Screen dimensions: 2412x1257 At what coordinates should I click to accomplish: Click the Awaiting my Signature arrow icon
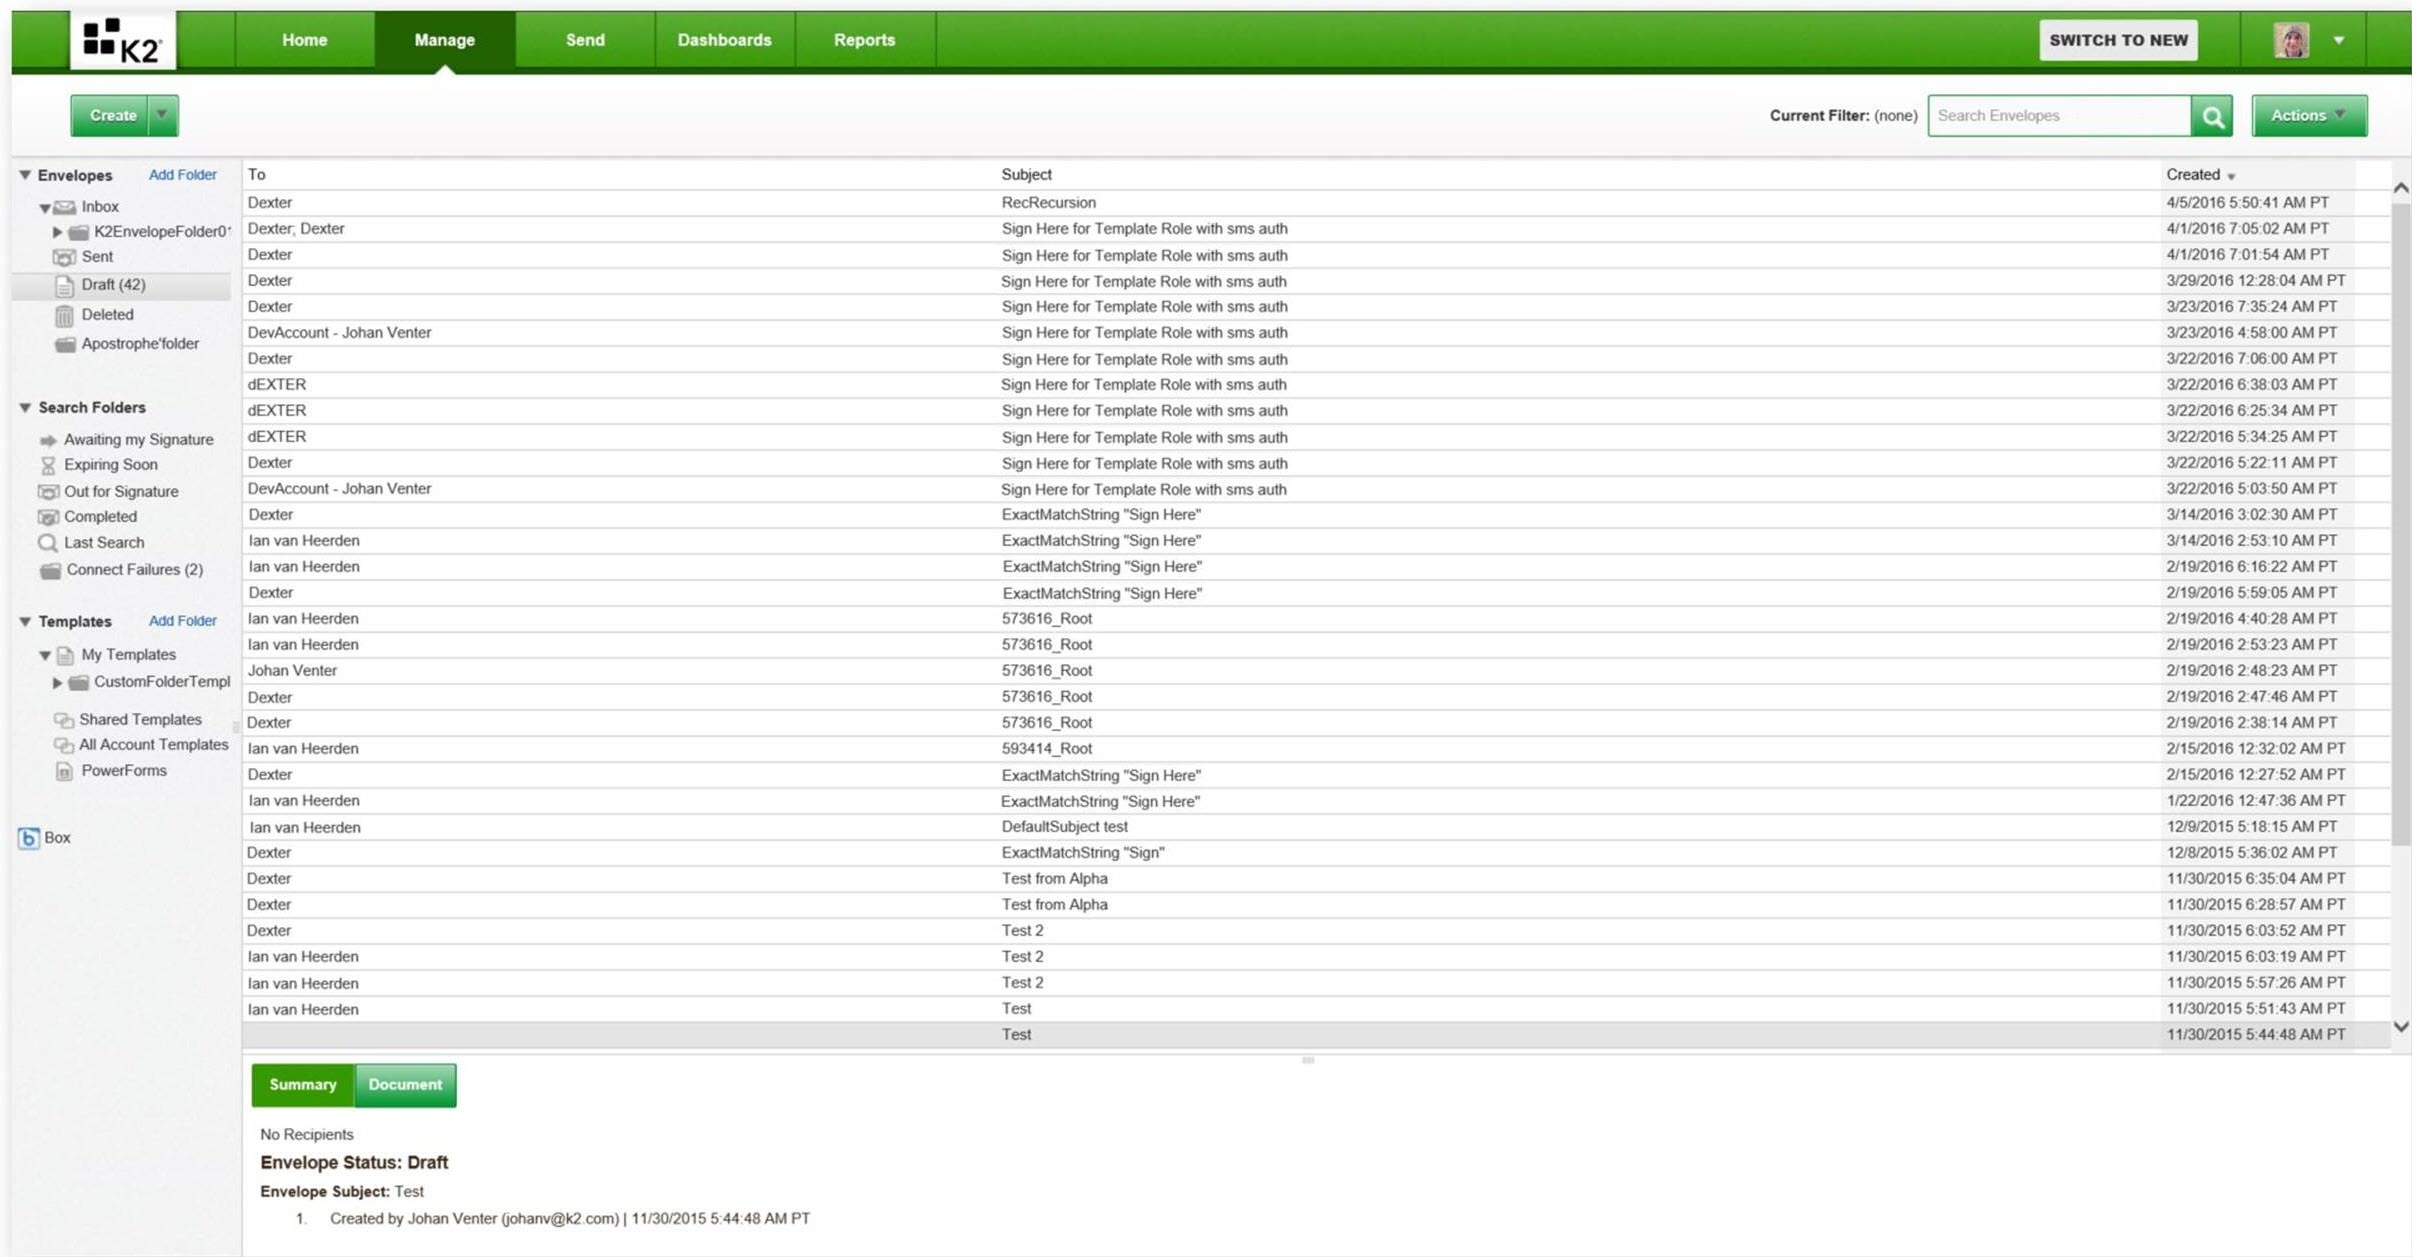pos(48,440)
